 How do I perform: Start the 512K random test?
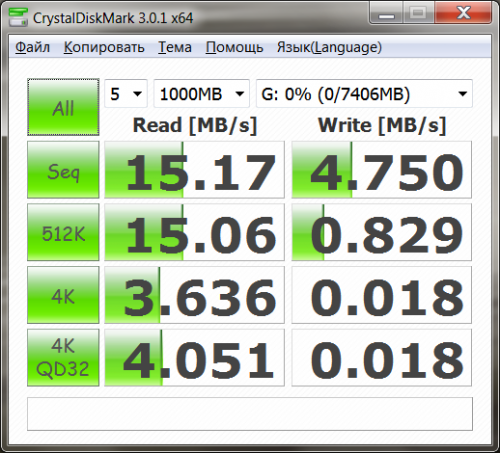(x=63, y=232)
